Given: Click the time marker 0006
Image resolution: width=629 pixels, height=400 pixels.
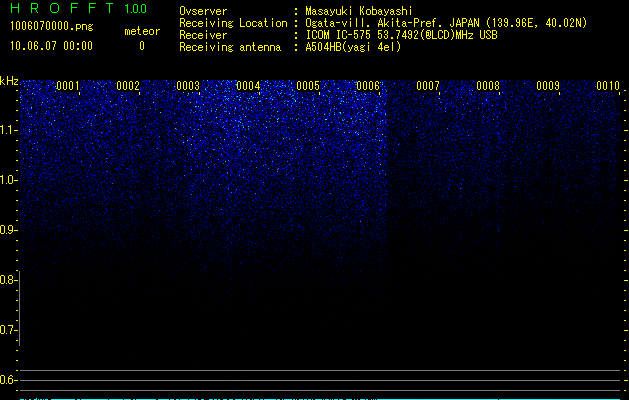Looking at the screenshot, I should point(368,86).
